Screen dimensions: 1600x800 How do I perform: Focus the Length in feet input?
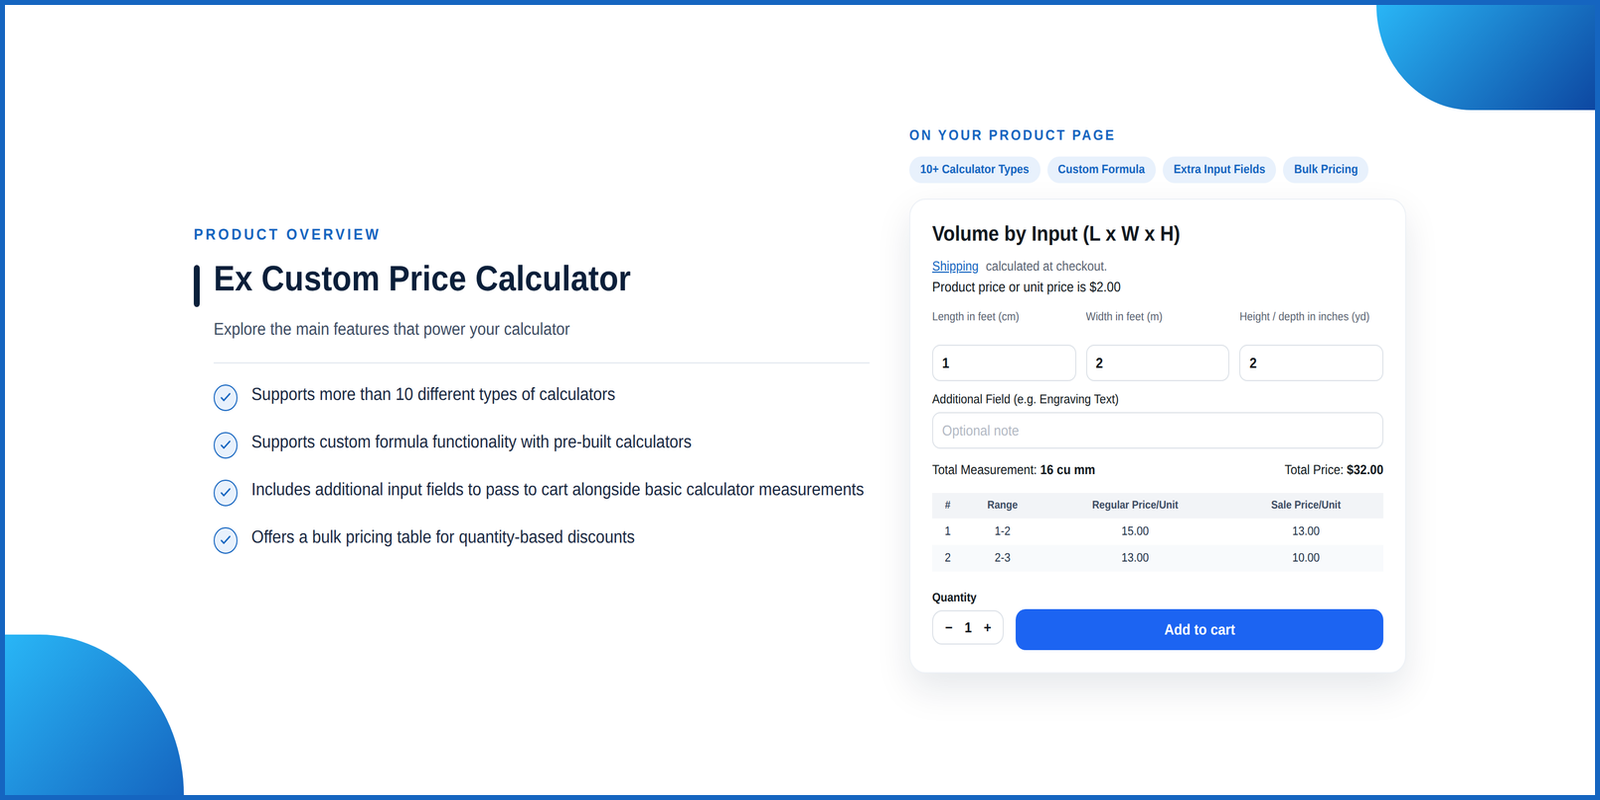pos(1004,363)
